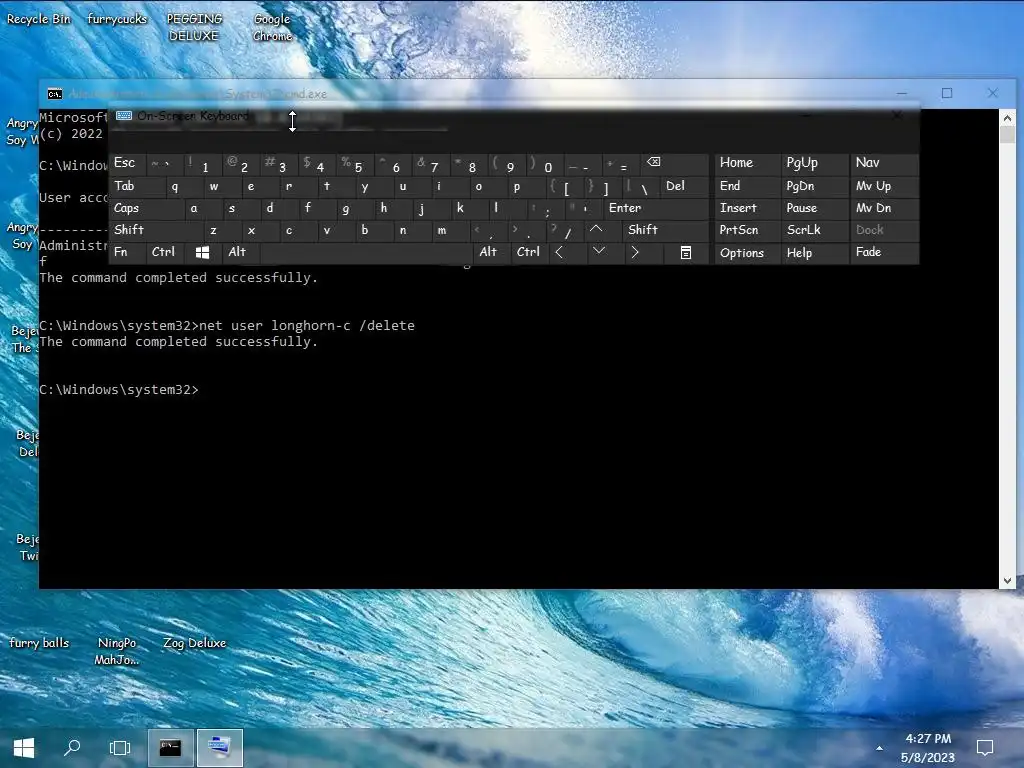Click the Insert key
This screenshot has height=768, width=1024.
click(x=747, y=208)
